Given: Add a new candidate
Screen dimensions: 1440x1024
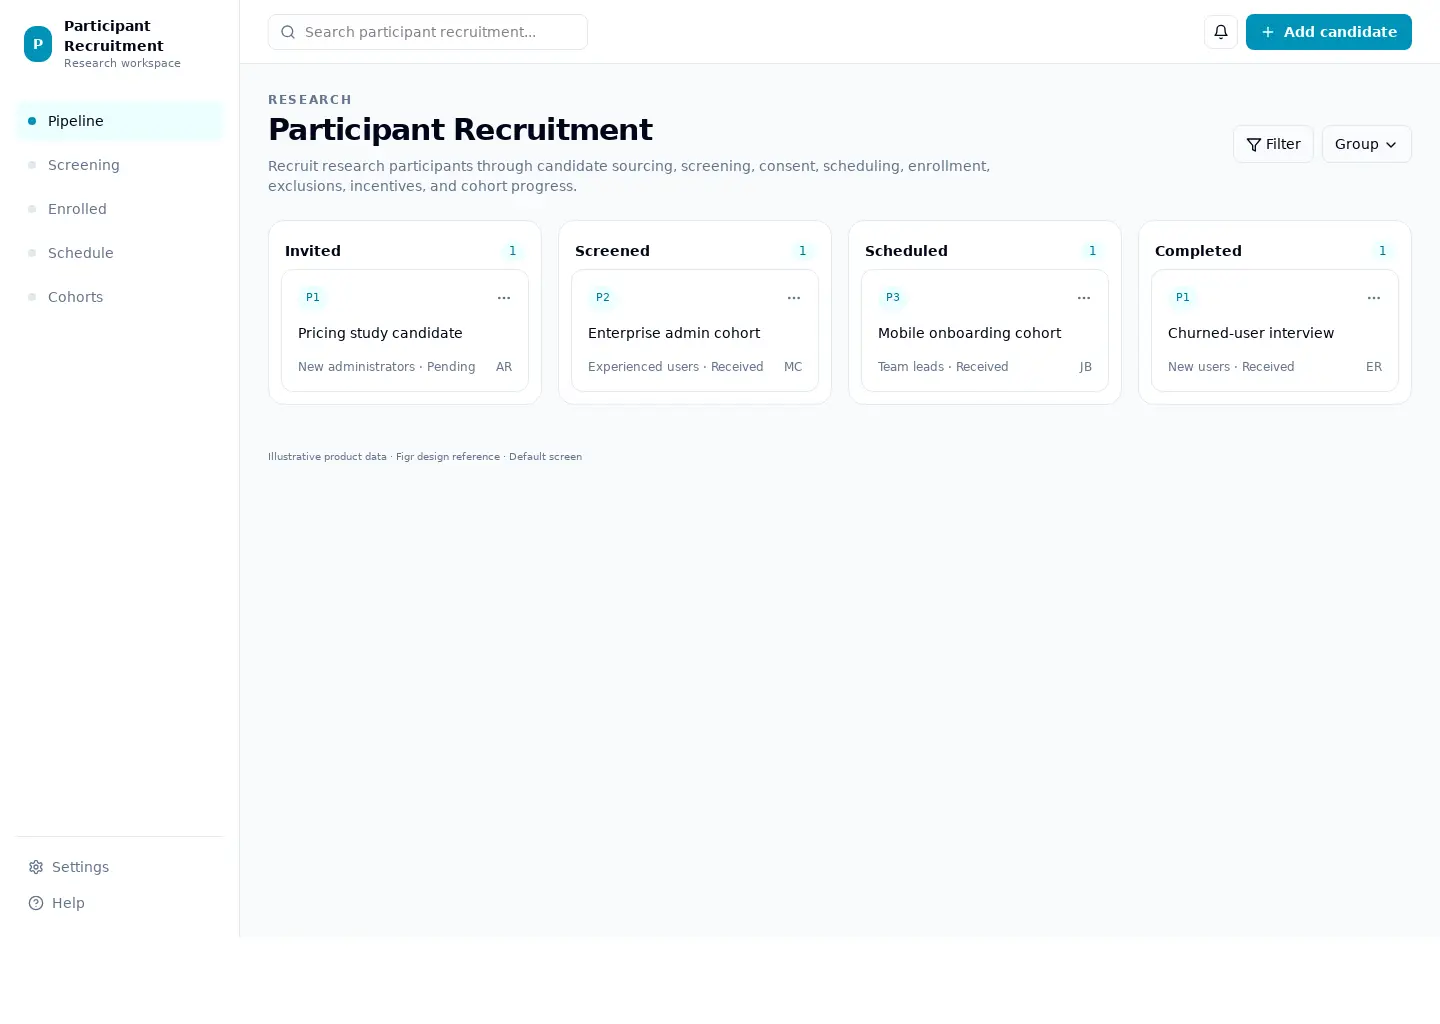Looking at the screenshot, I should (x=1329, y=32).
